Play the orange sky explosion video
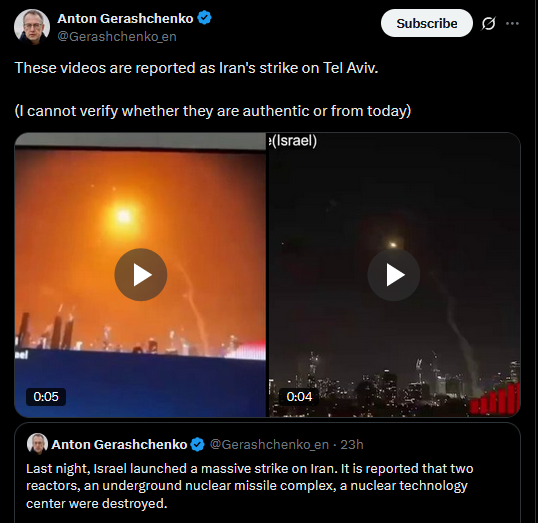Image resolution: width=538 pixels, height=523 pixels. point(141,275)
